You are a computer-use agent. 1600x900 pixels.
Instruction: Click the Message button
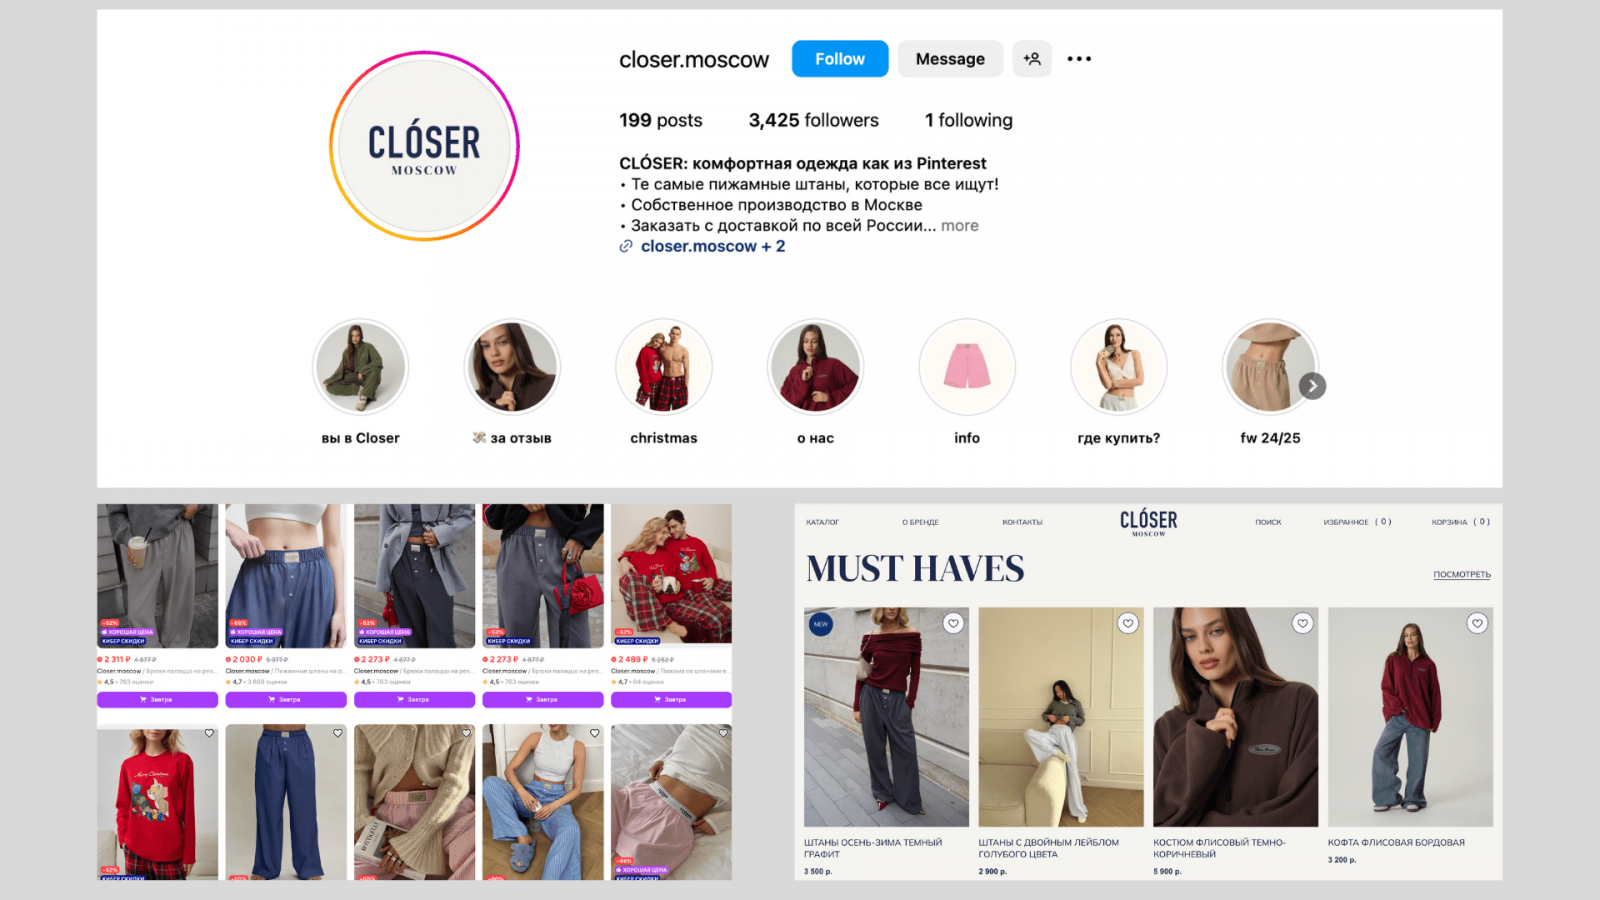coord(950,59)
